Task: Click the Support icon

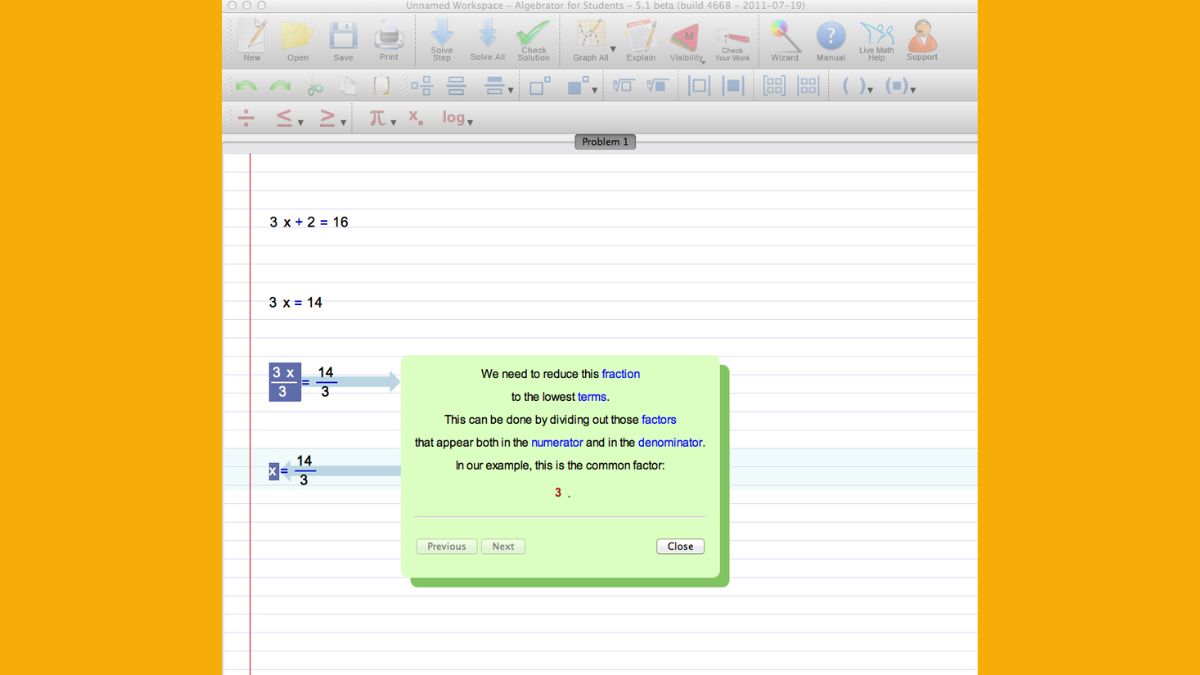Action: tap(921, 39)
